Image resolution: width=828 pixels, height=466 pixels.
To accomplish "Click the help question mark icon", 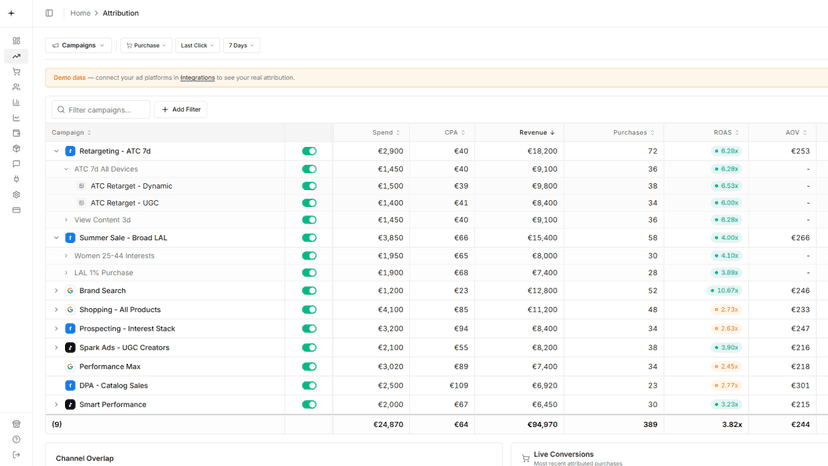I will (x=16, y=439).
